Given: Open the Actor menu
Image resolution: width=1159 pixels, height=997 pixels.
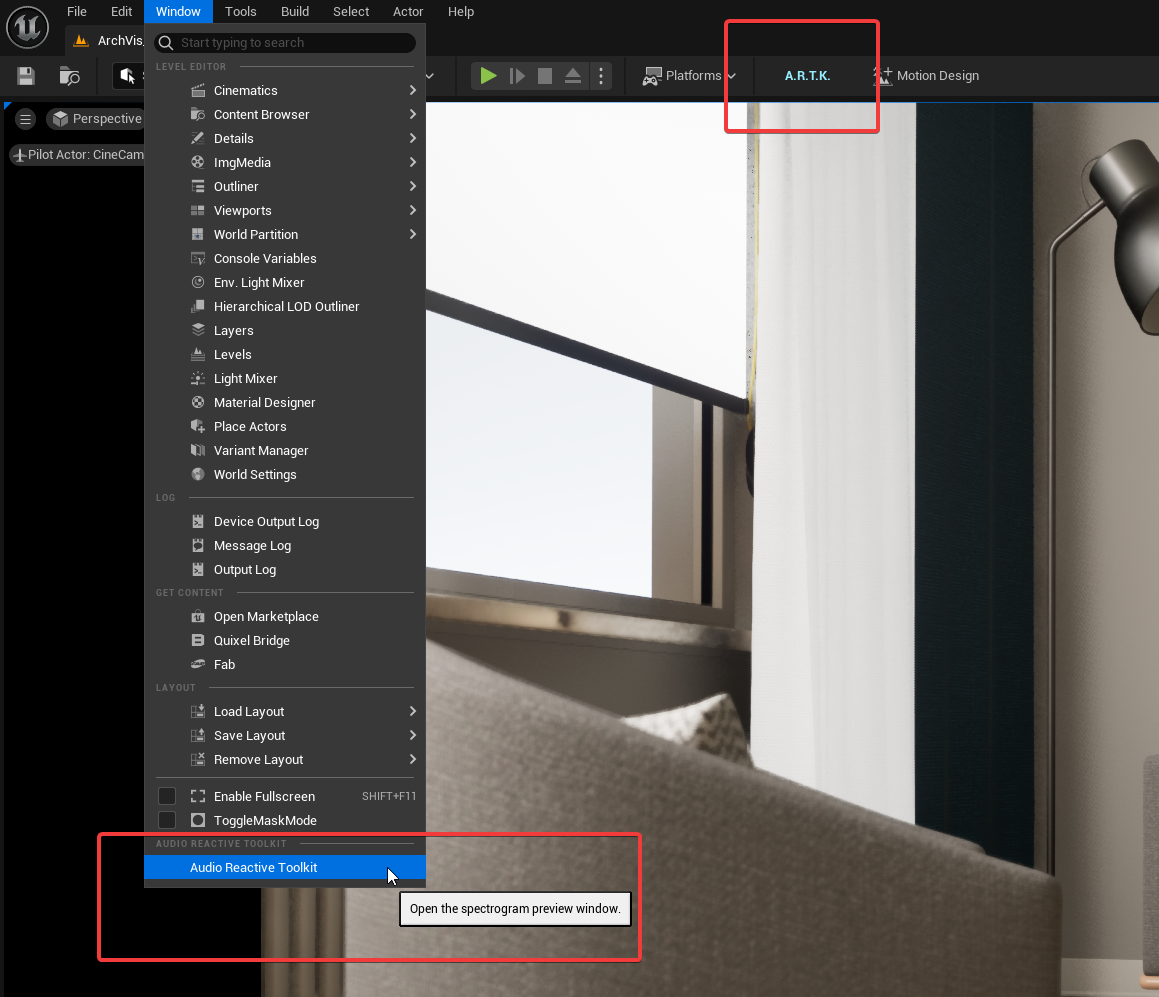Looking at the screenshot, I should pyautogui.click(x=408, y=12).
